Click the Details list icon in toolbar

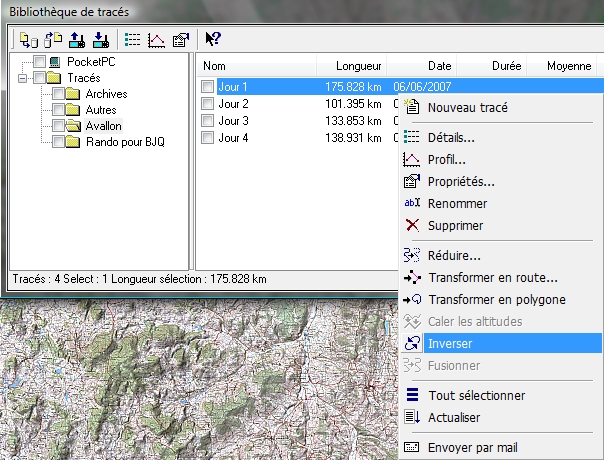[131, 40]
